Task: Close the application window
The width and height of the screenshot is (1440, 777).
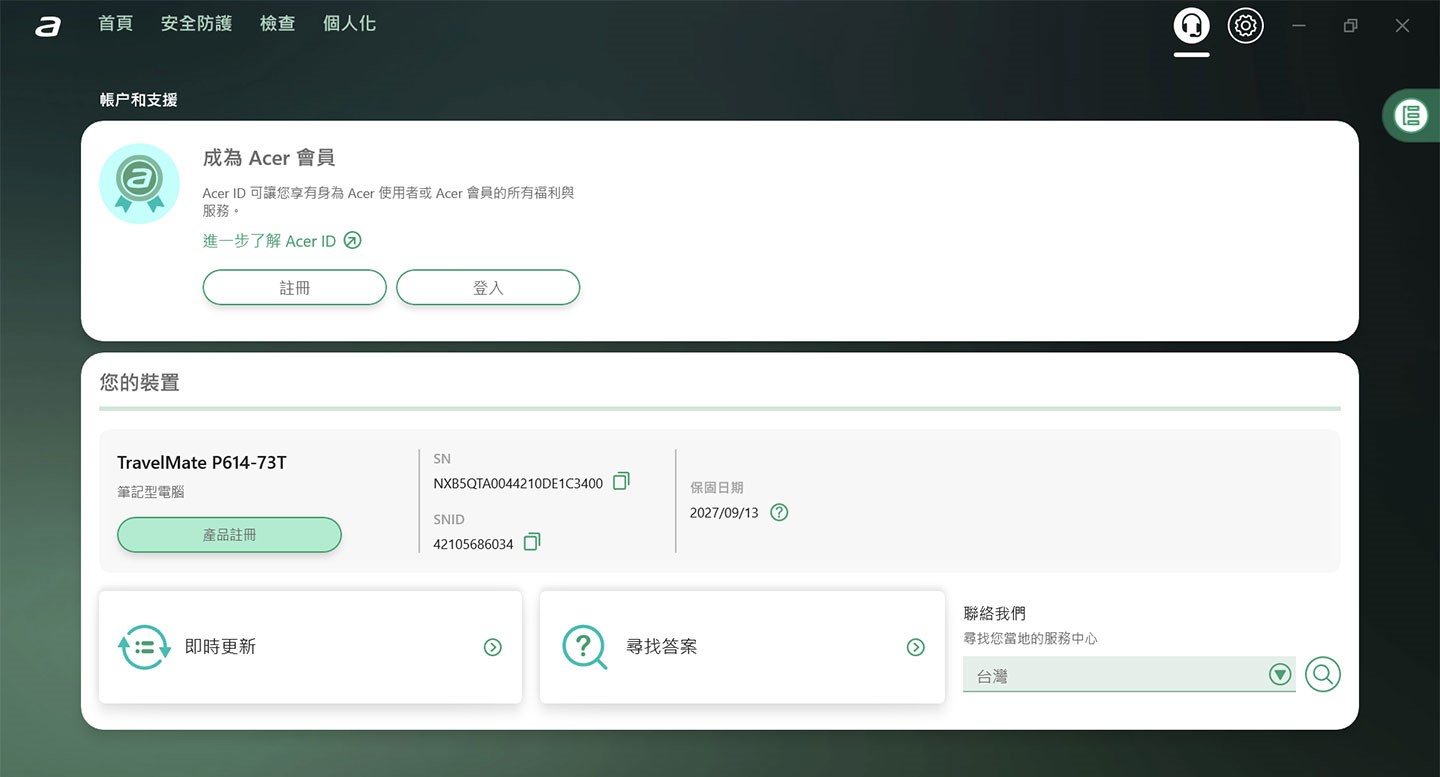Action: tap(1402, 26)
